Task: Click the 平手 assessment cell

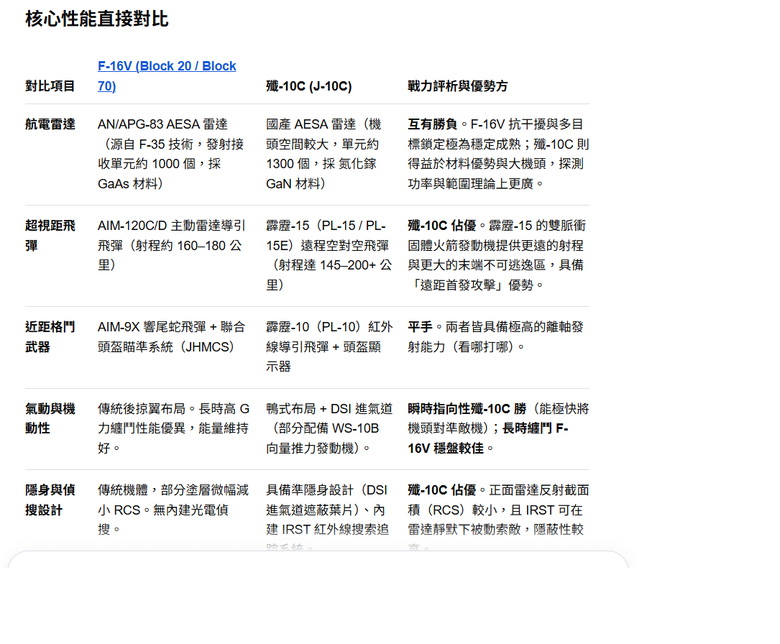Action: [495, 337]
